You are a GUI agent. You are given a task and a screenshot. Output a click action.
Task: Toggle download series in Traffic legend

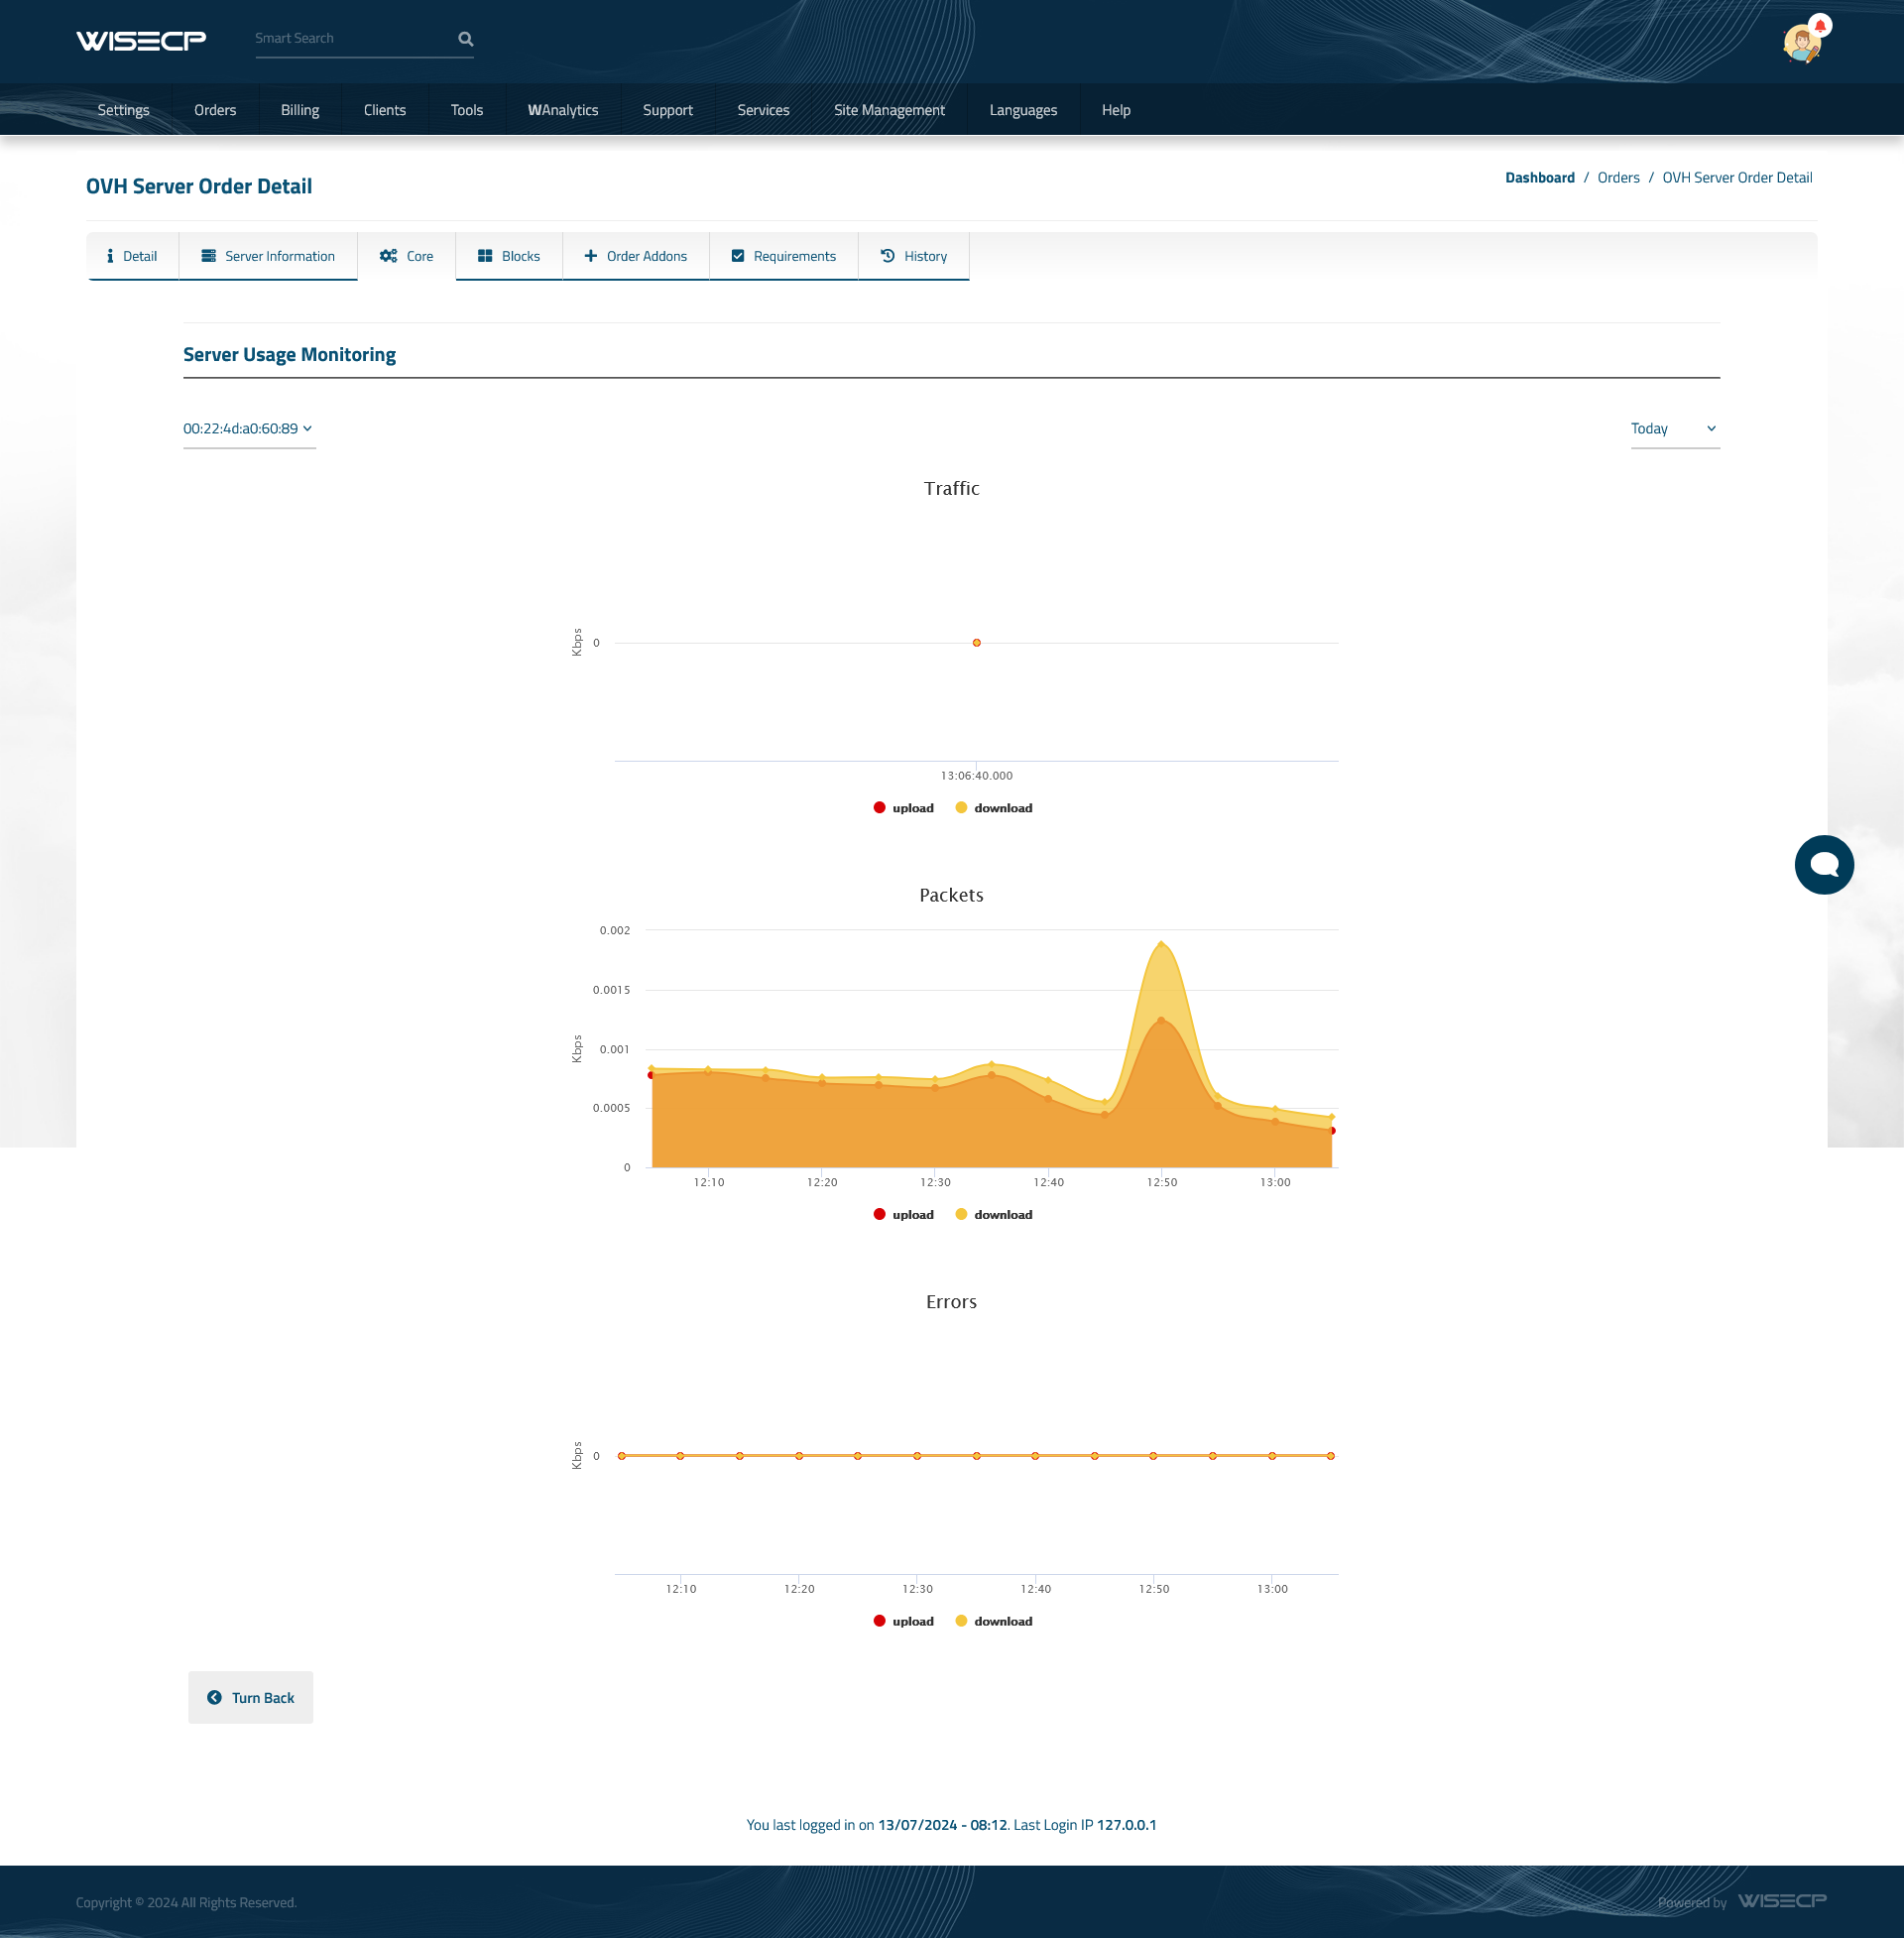tap(994, 808)
